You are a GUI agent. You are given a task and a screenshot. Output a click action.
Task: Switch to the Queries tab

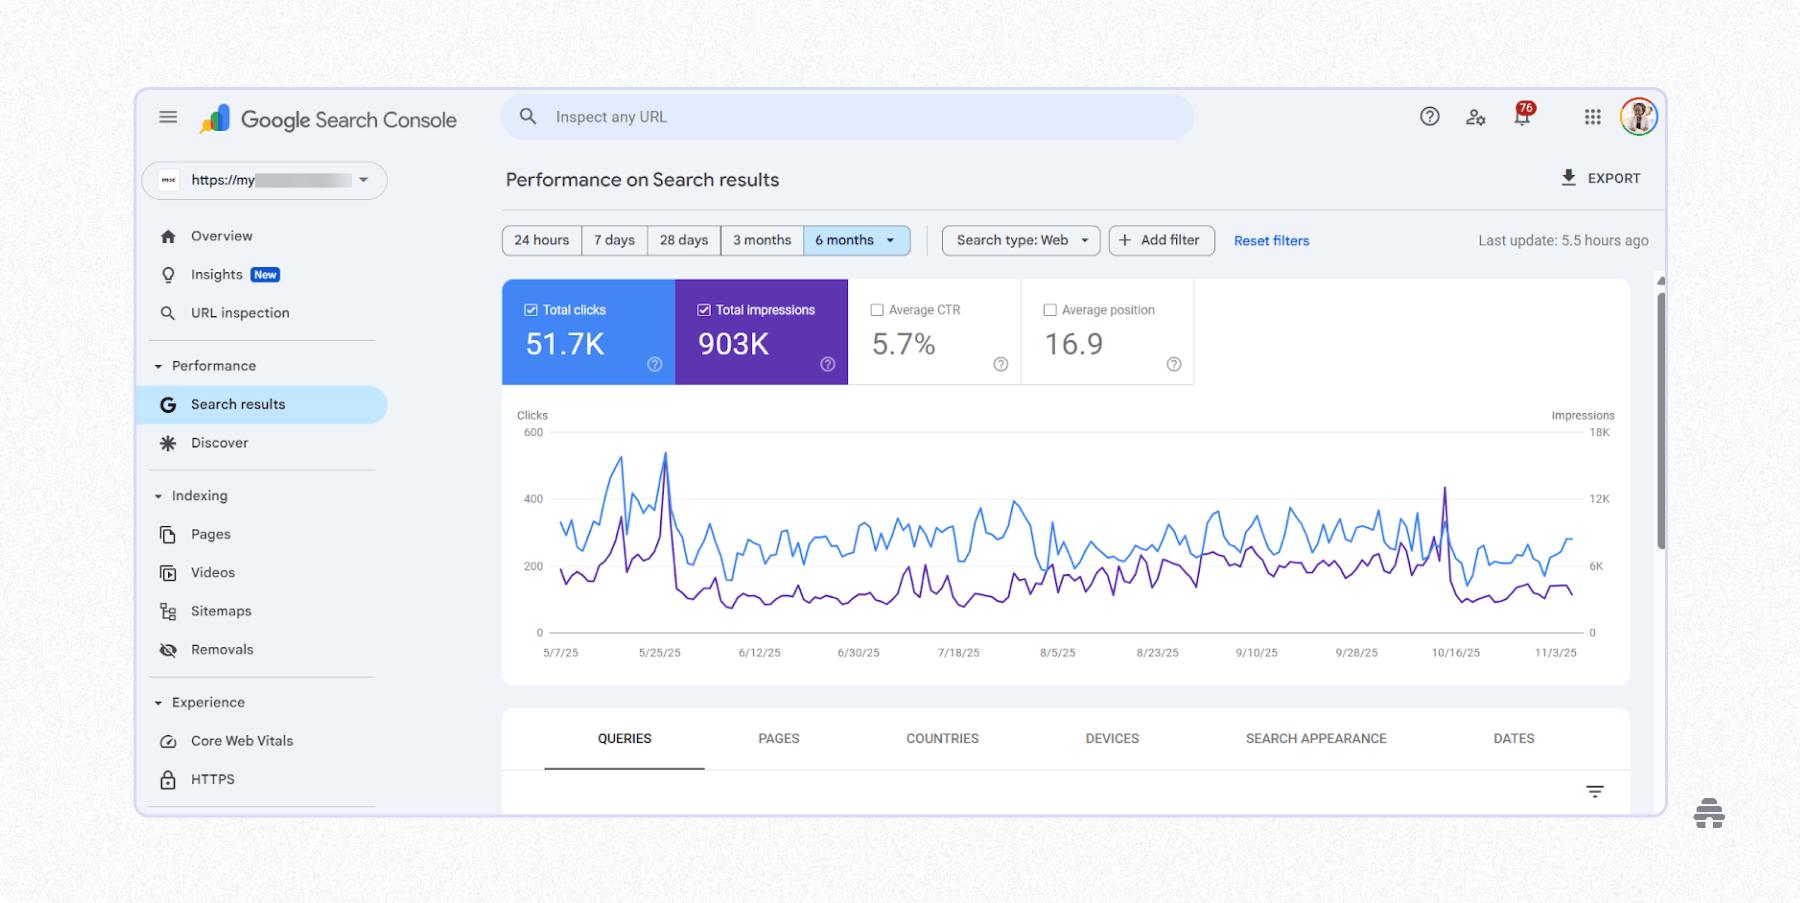pyautogui.click(x=625, y=739)
